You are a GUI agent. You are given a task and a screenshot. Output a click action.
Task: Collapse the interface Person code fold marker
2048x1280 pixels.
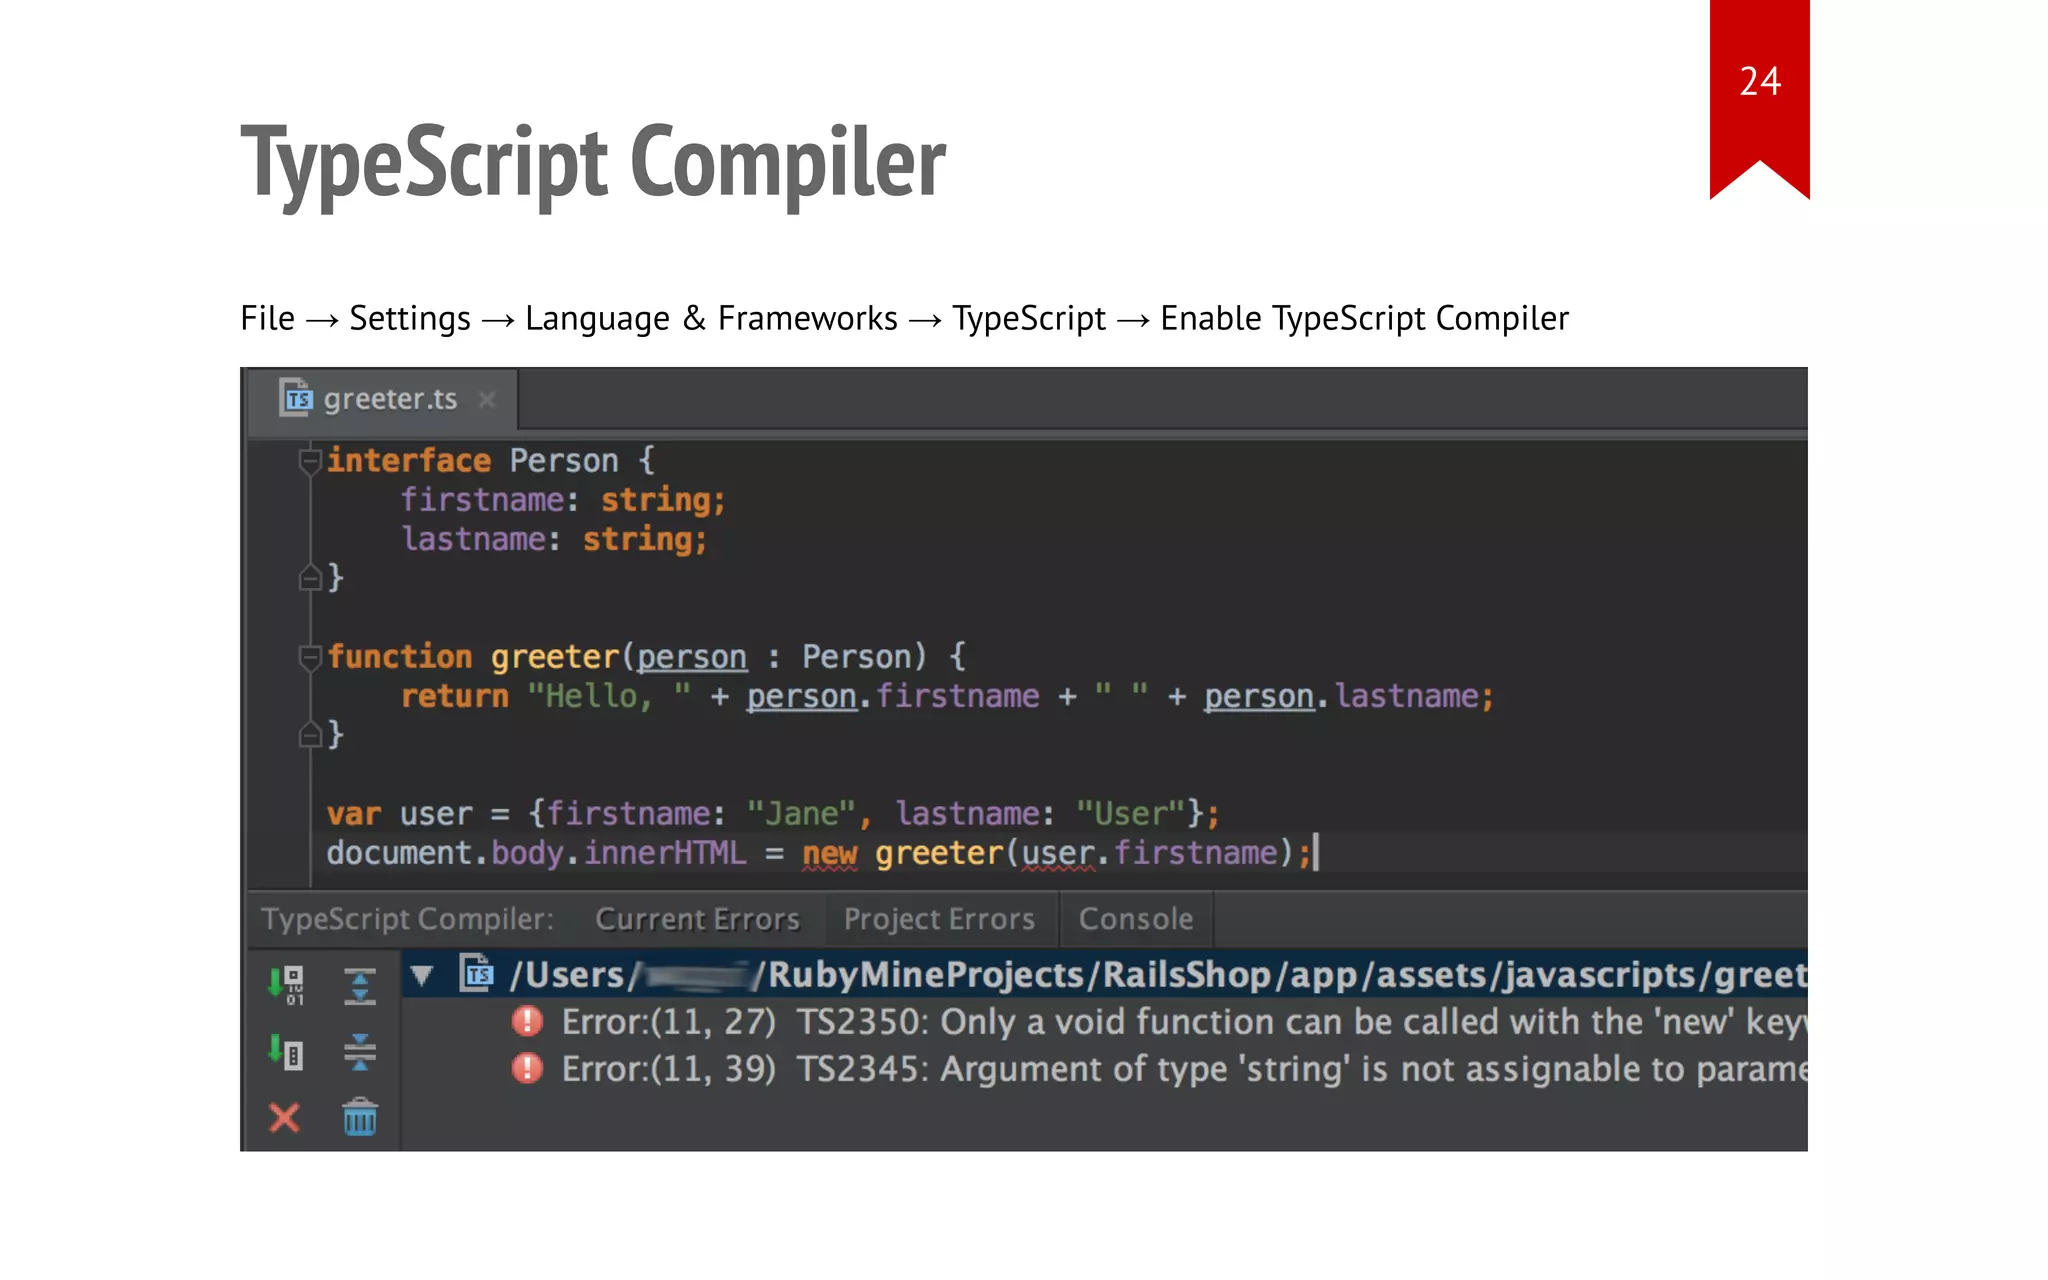310,461
